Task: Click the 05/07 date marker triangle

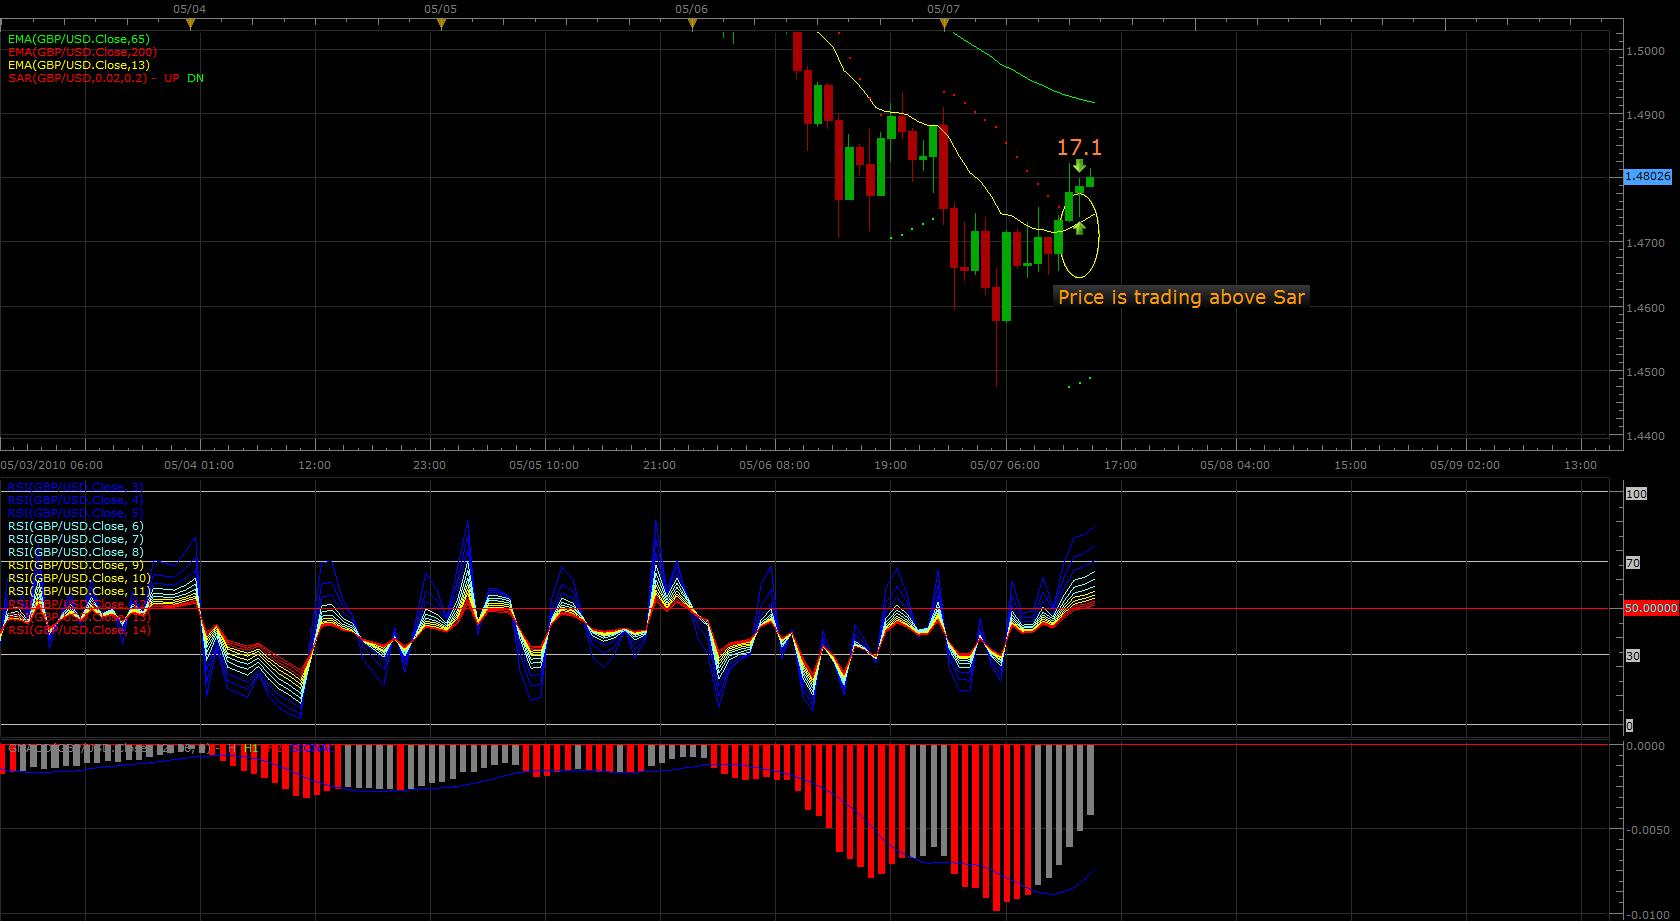Action: tap(944, 25)
